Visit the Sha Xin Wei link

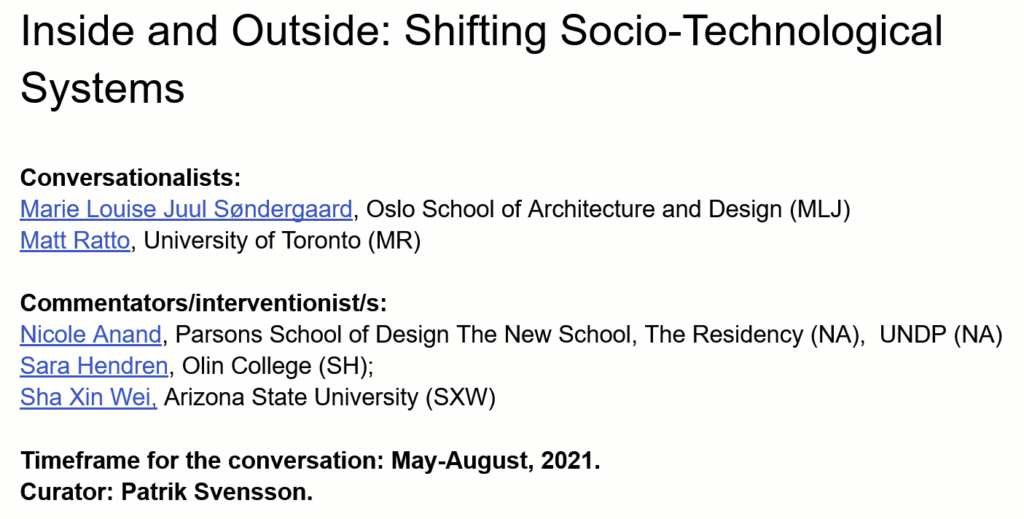pyautogui.click(x=88, y=397)
